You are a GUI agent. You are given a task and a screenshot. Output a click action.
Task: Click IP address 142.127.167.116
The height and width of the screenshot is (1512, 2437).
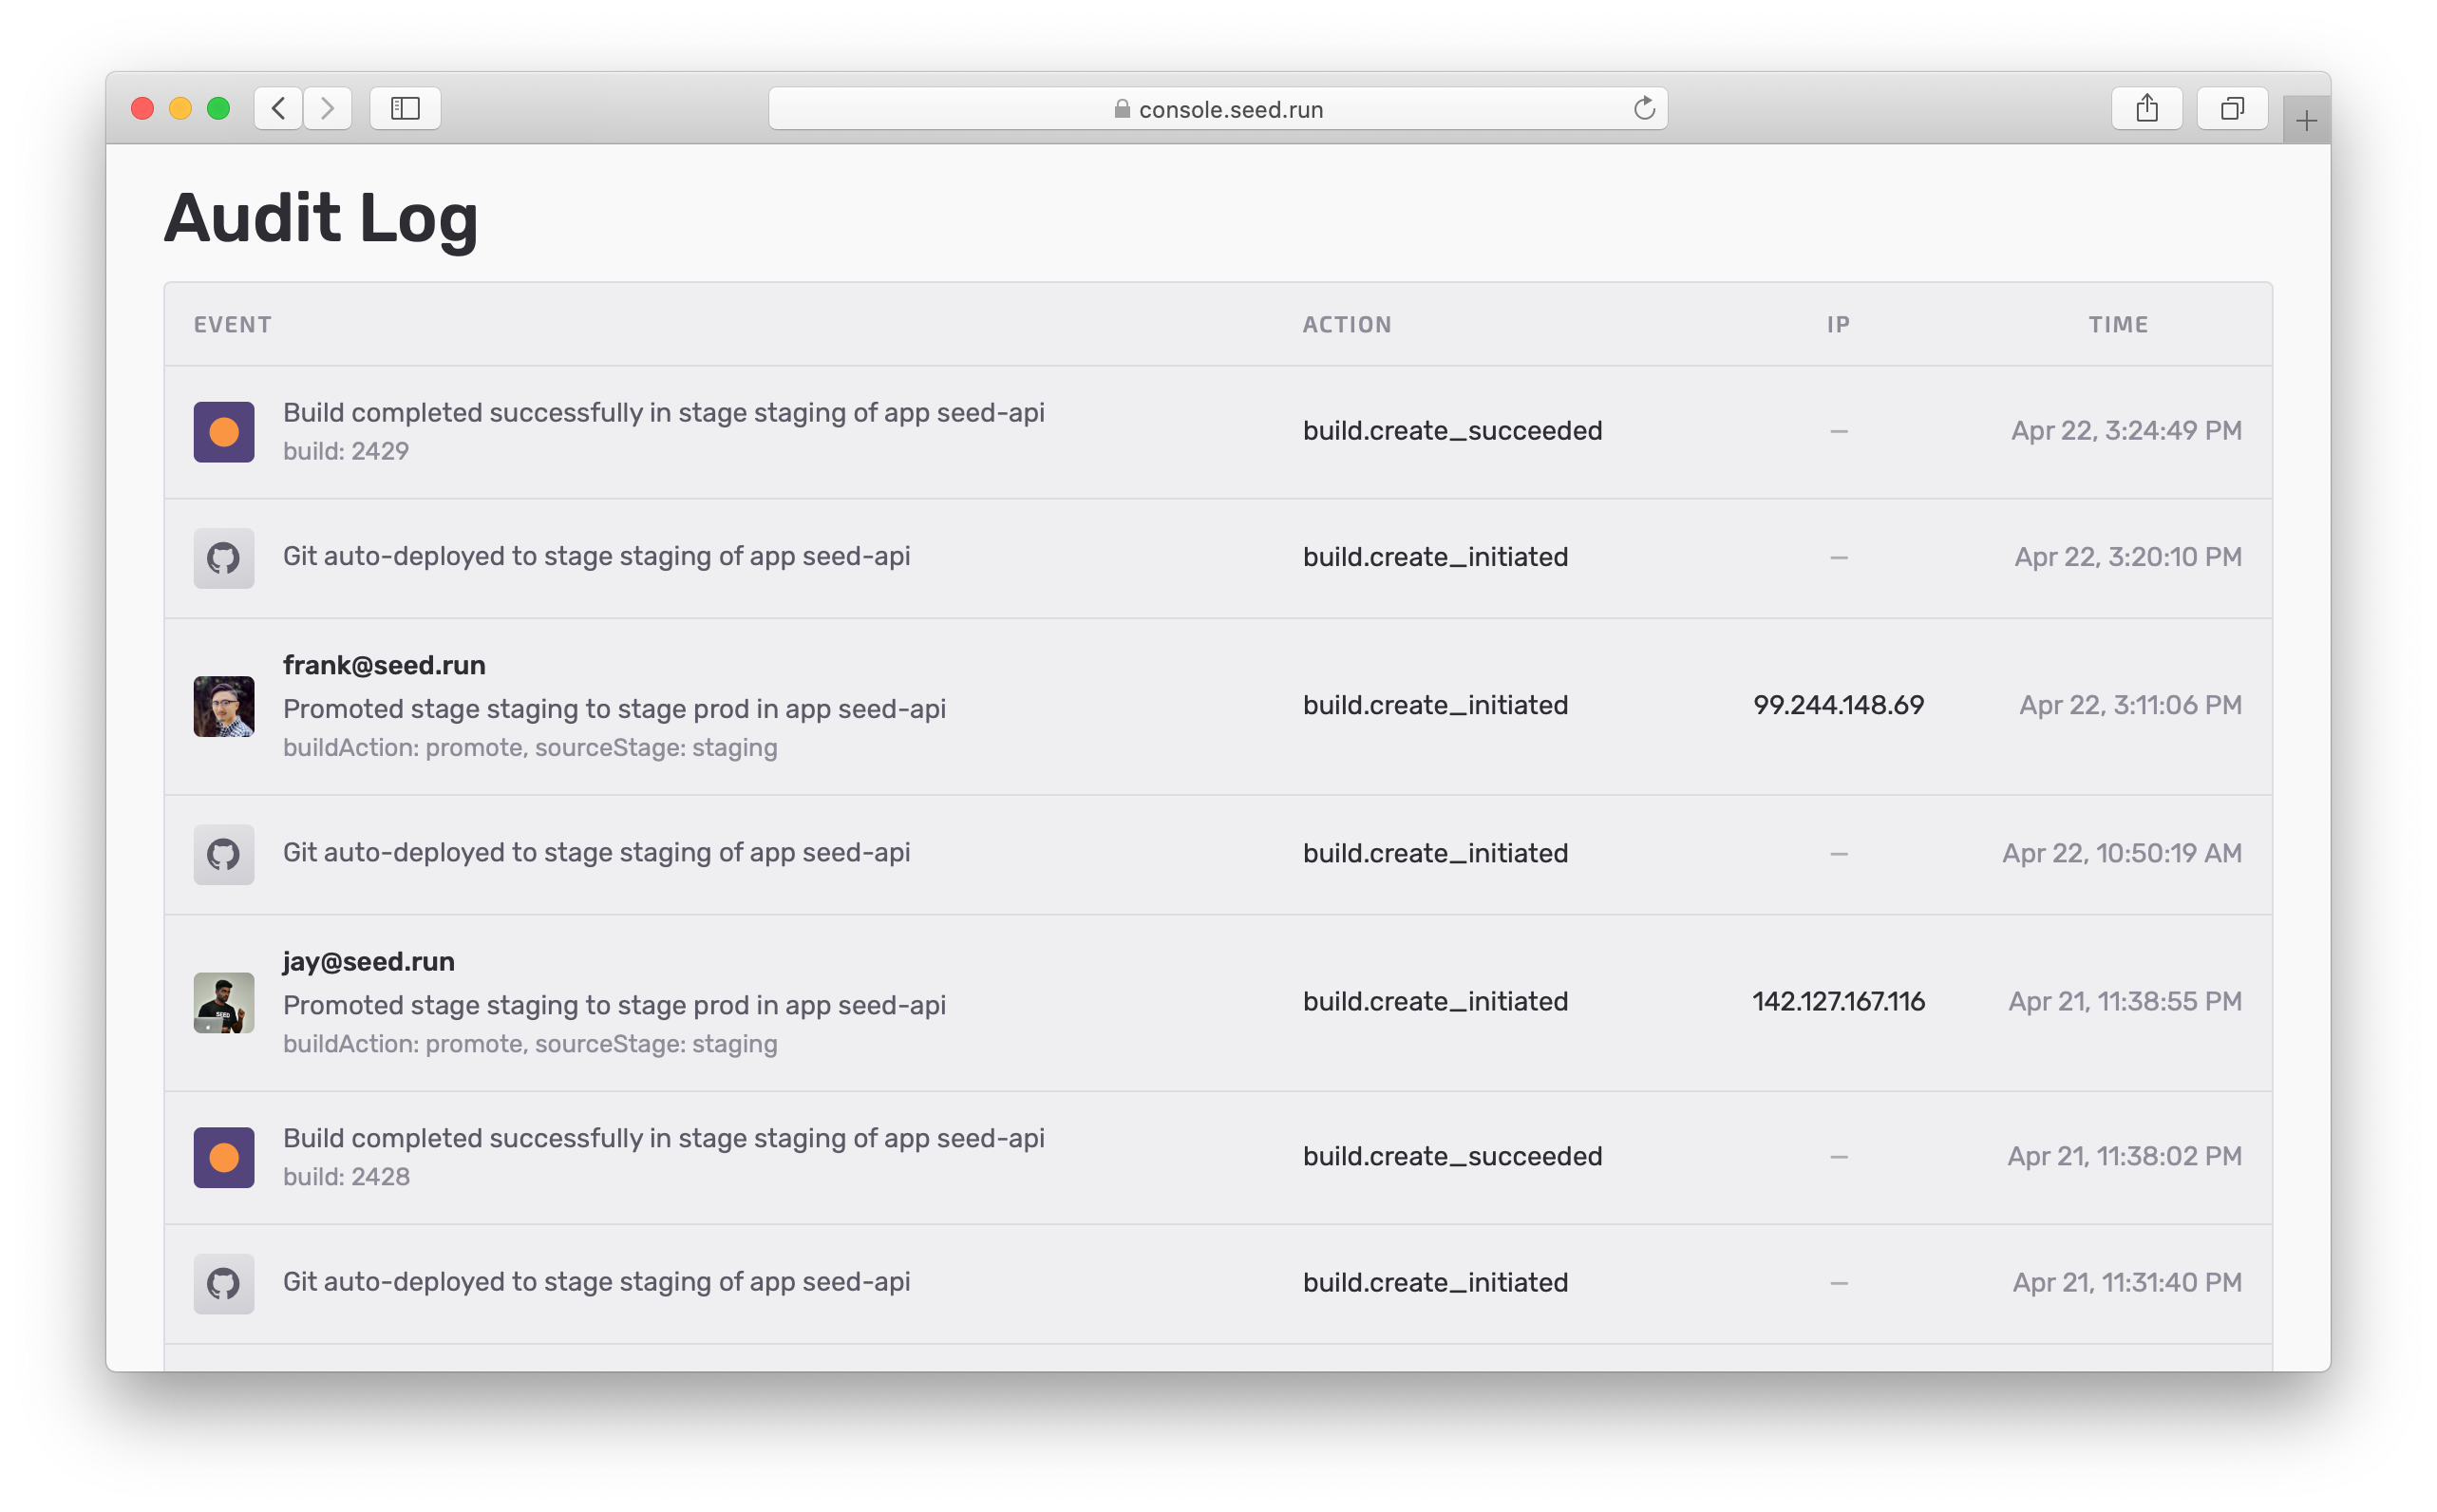pyautogui.click(x=1838, y=1001)
